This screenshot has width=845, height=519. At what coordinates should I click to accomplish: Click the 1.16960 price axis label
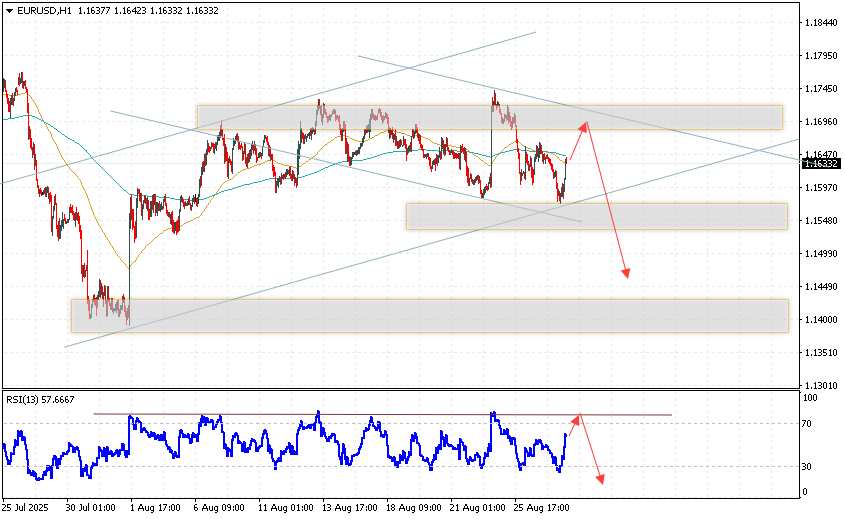(x=821, y=122)
